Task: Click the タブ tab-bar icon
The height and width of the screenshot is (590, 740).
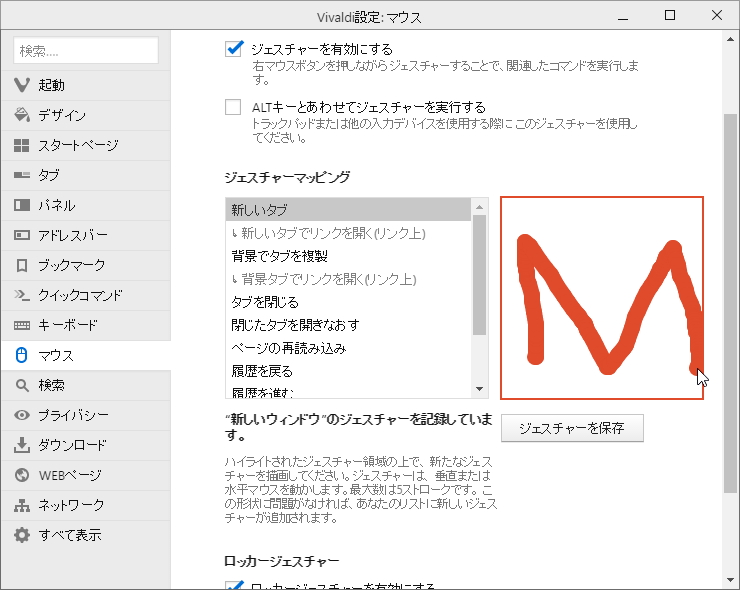Action: click(x=22, y=175)
